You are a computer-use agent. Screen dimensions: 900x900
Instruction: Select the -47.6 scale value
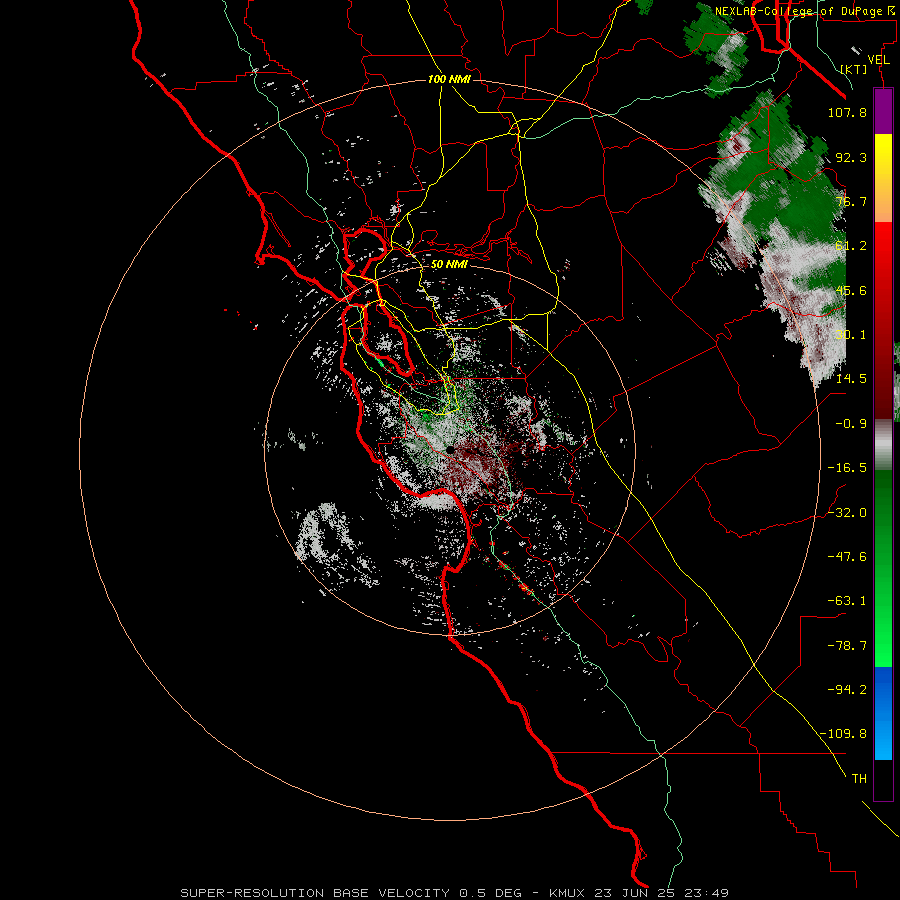(x=847, y=557)
